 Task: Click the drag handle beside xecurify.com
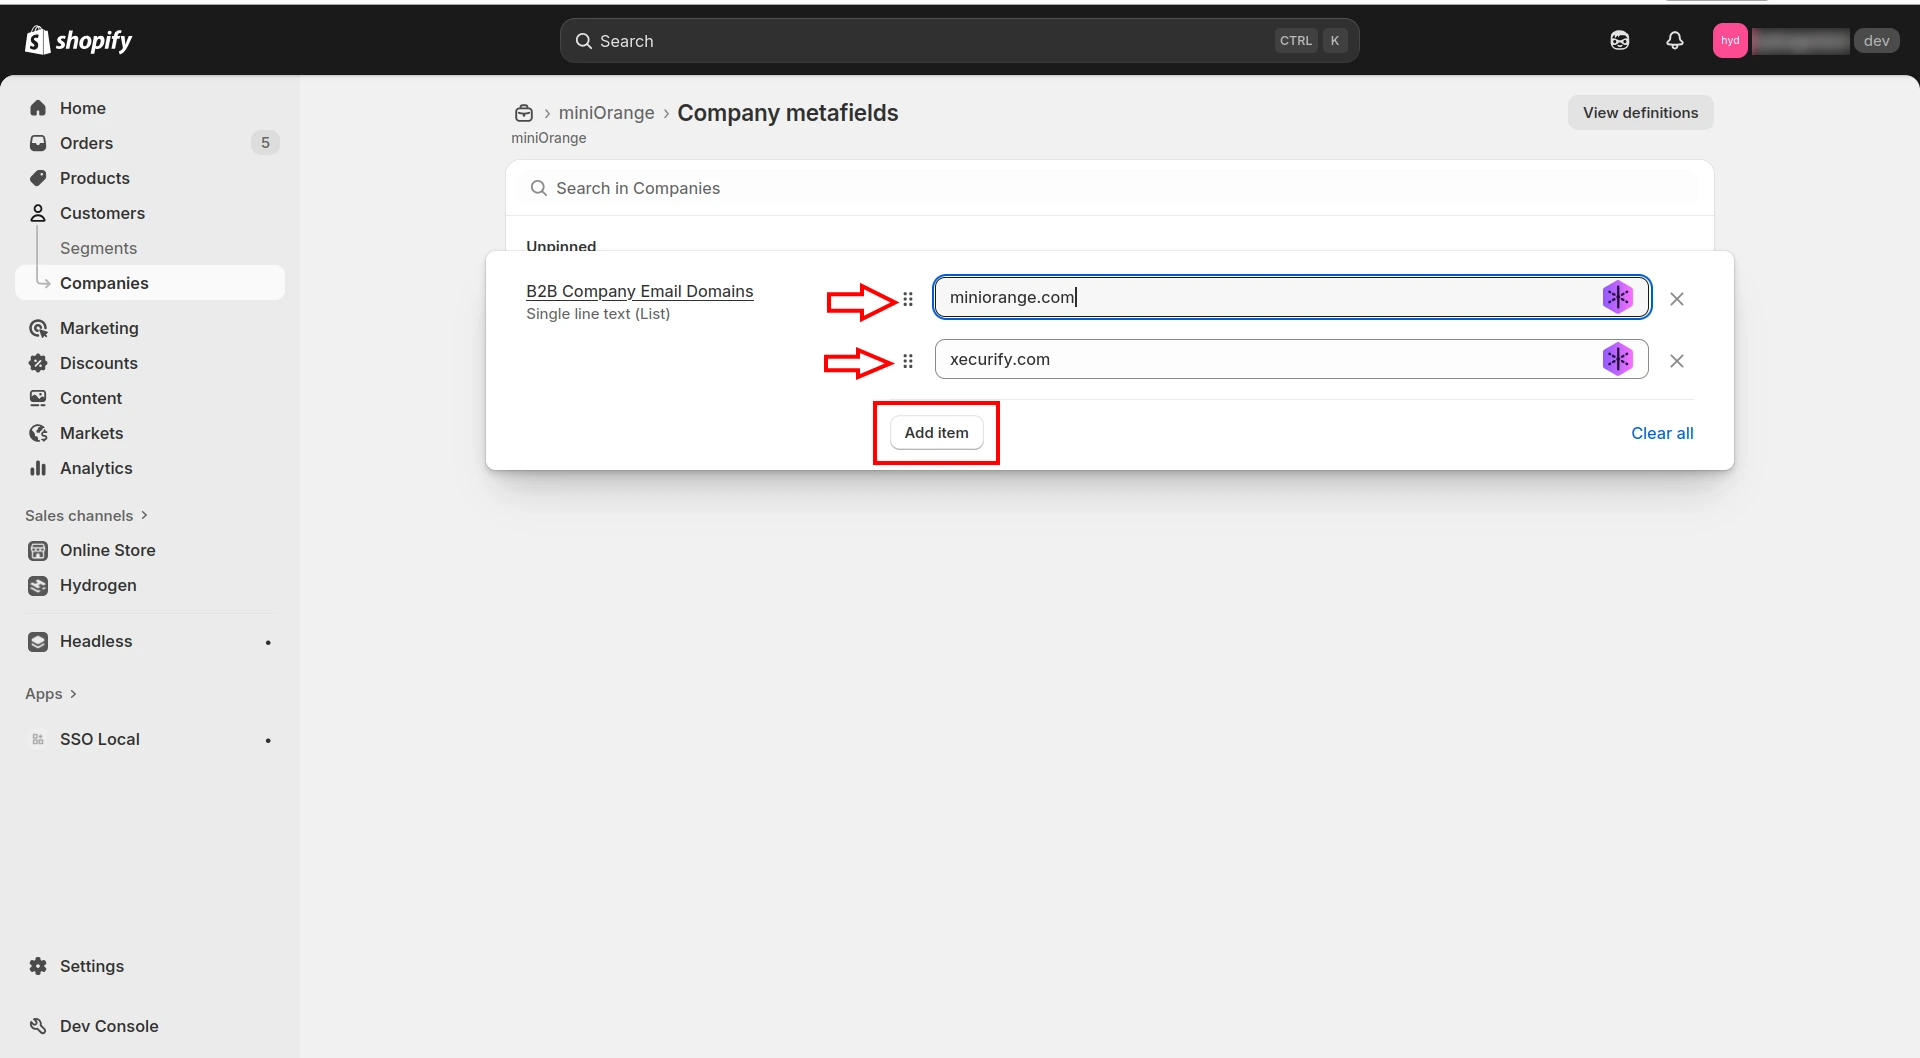(908, 361)
